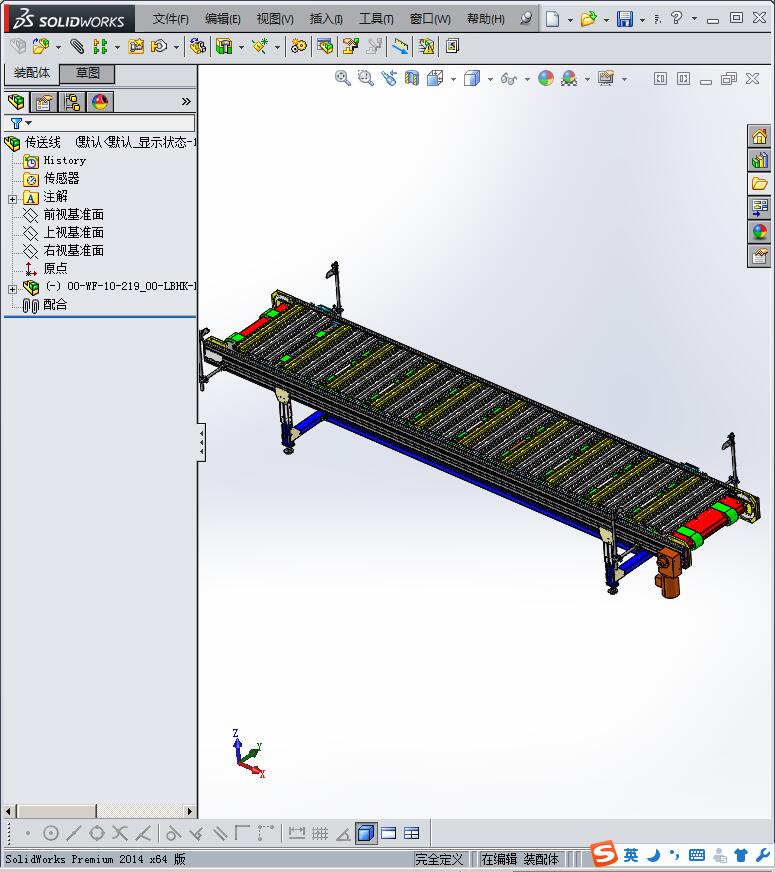Switch to the 草图 tab
Image resolution: width=775 pixels, height=872 pixels.
tap(87, 73)
